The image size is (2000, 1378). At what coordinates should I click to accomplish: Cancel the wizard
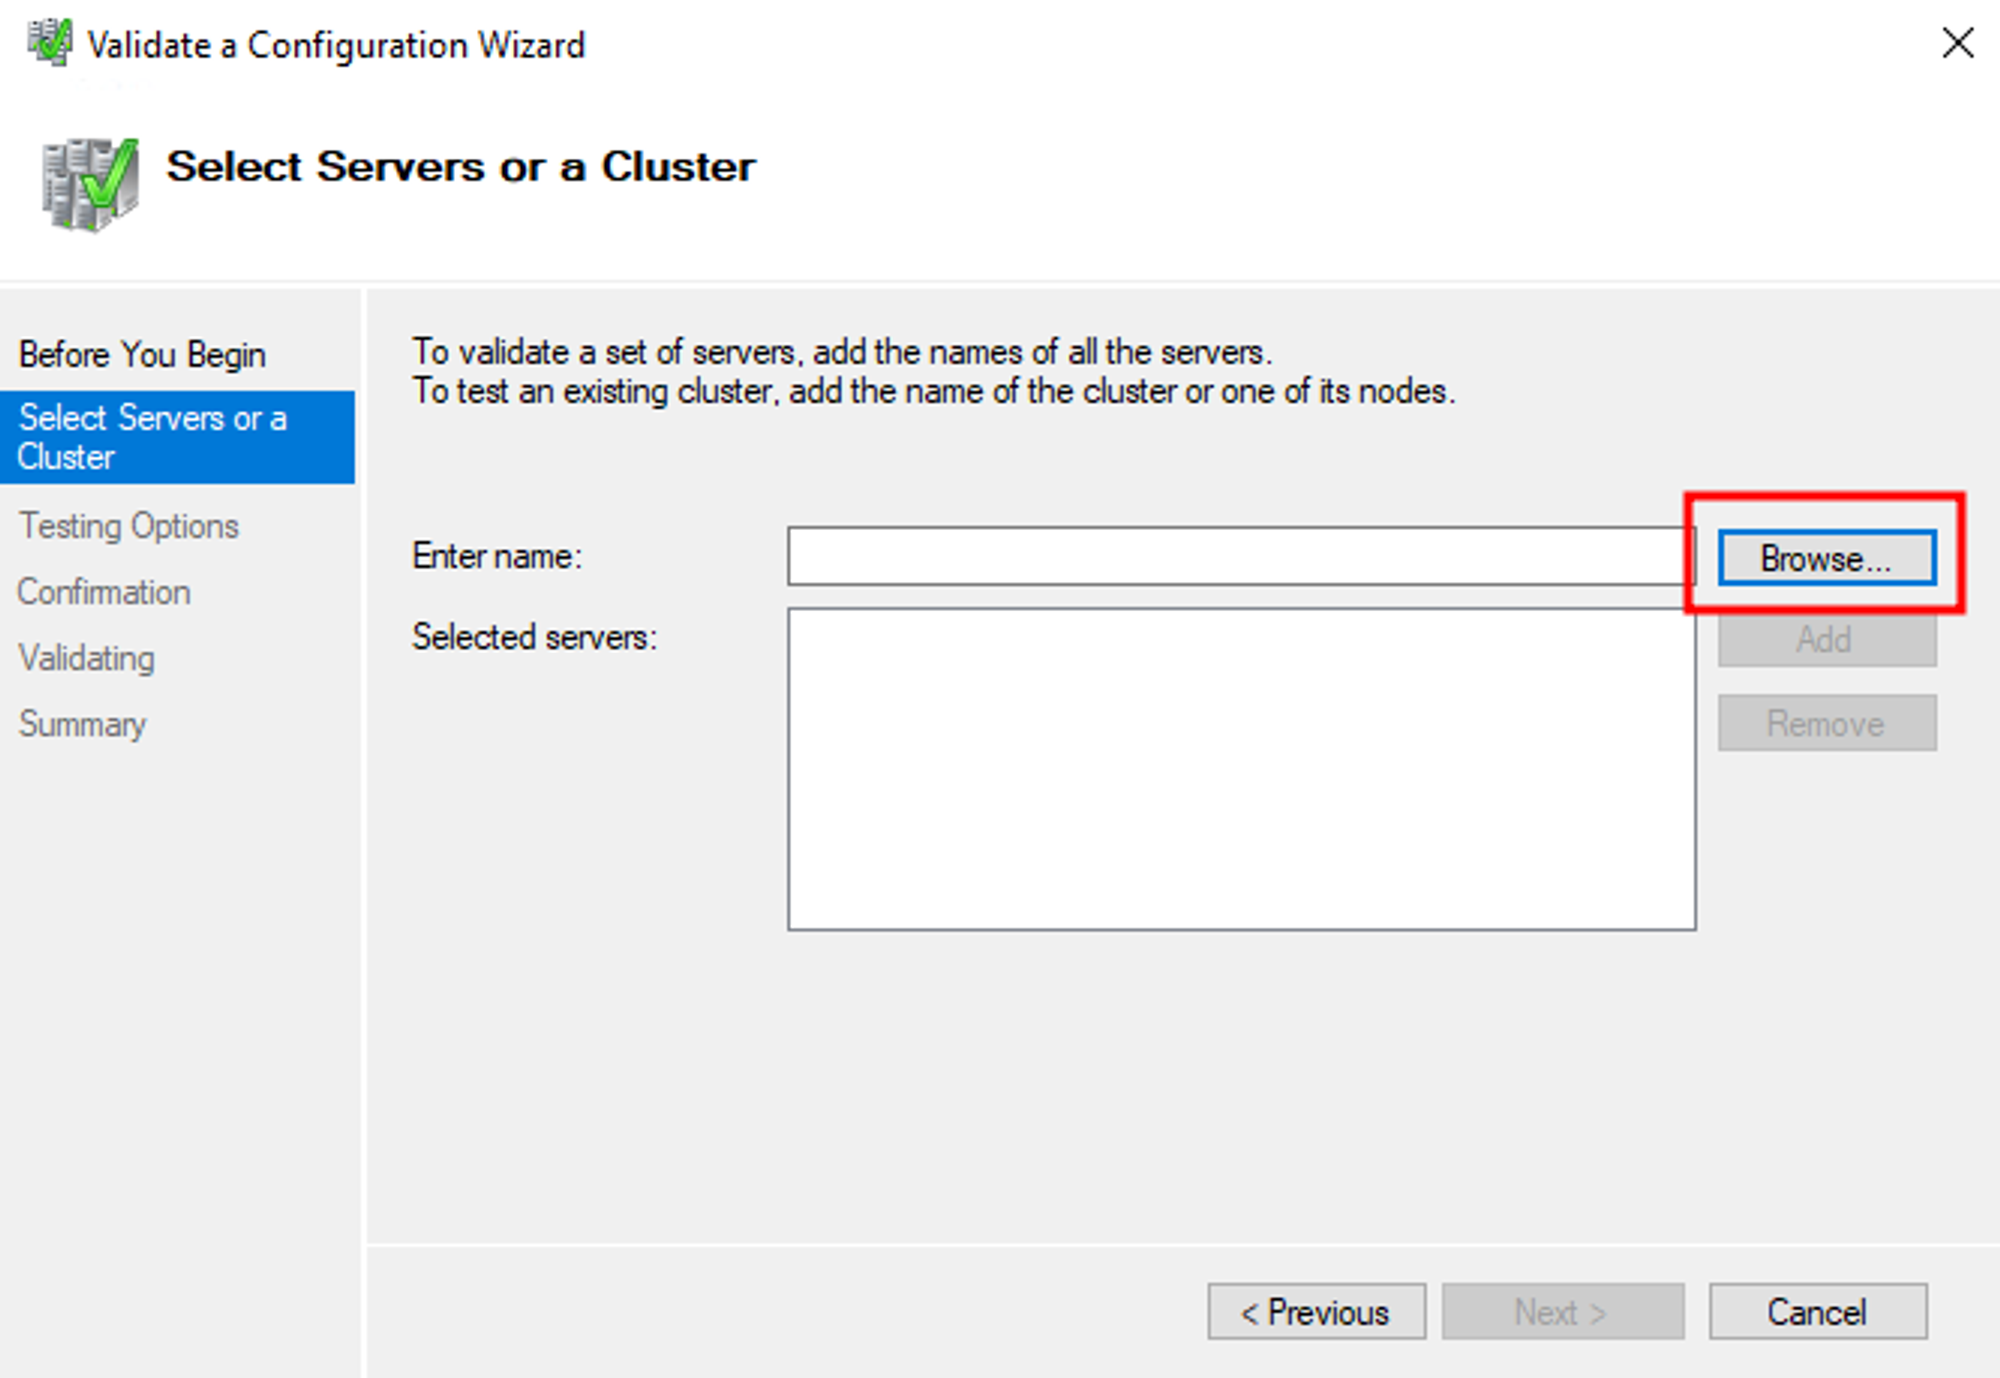(x=1817, y=1311)
